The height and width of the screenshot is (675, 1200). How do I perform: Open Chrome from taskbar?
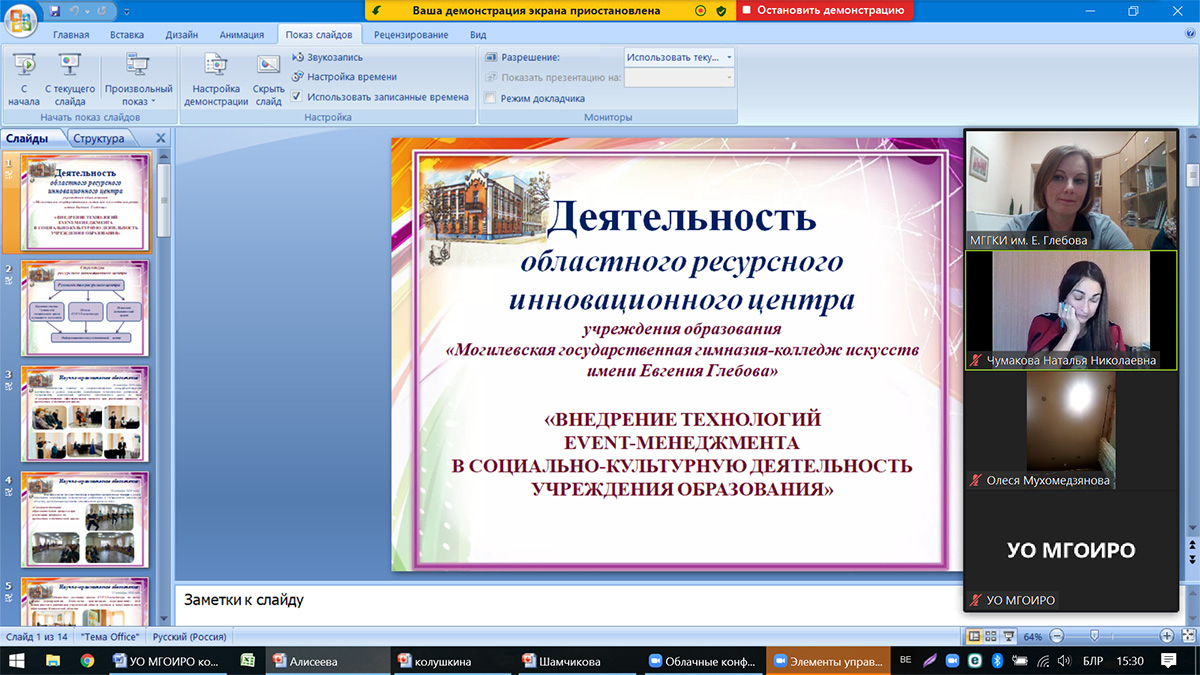point(87,660)
